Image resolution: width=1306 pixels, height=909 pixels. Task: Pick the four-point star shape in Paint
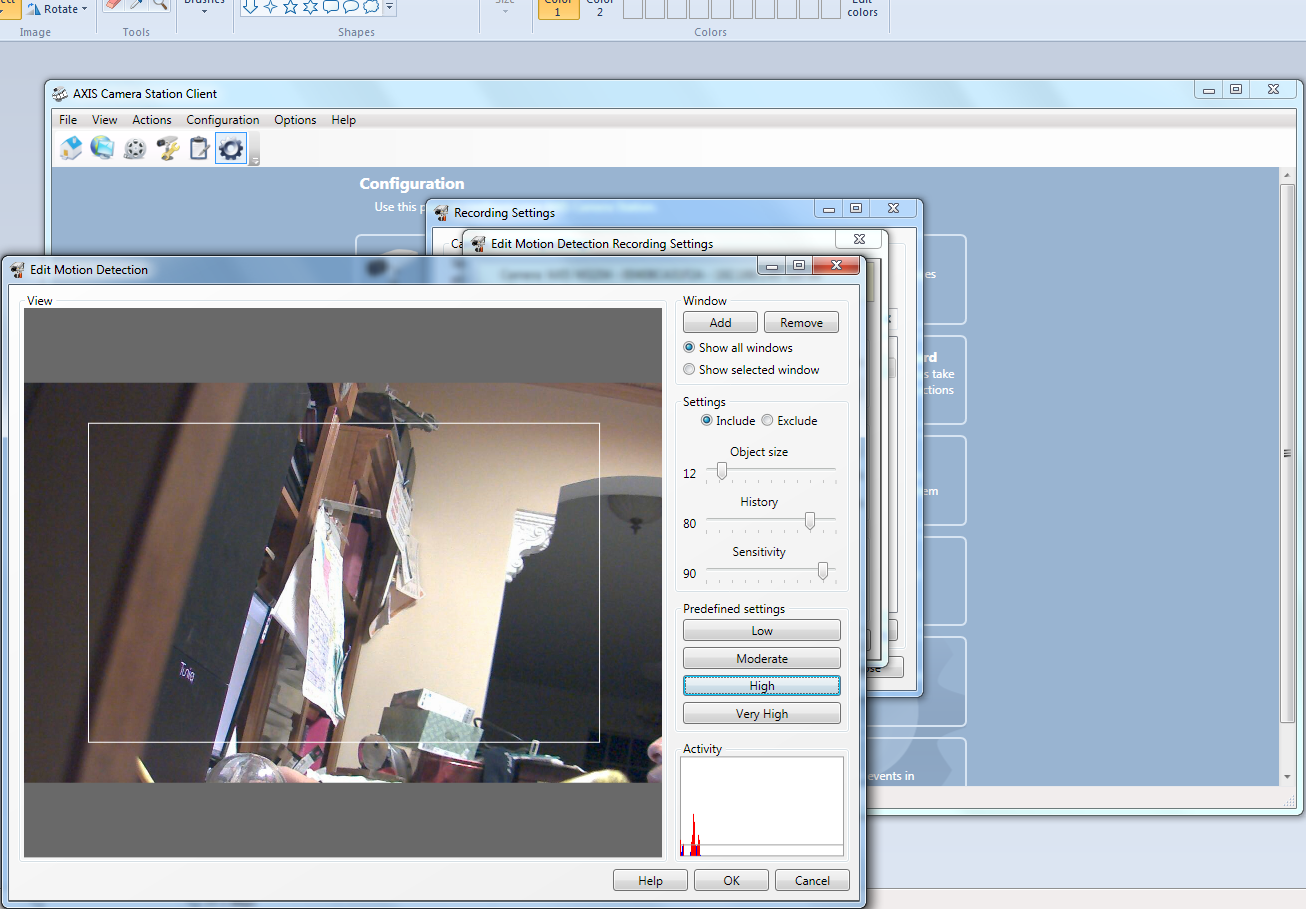pos(270,6)
